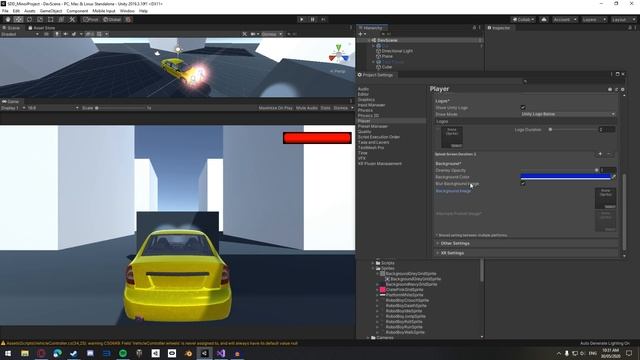Toggle the Pivot/Center handle position button
Image resolution: width=640 pixels, height=360 pixels.
coord(91,20)
